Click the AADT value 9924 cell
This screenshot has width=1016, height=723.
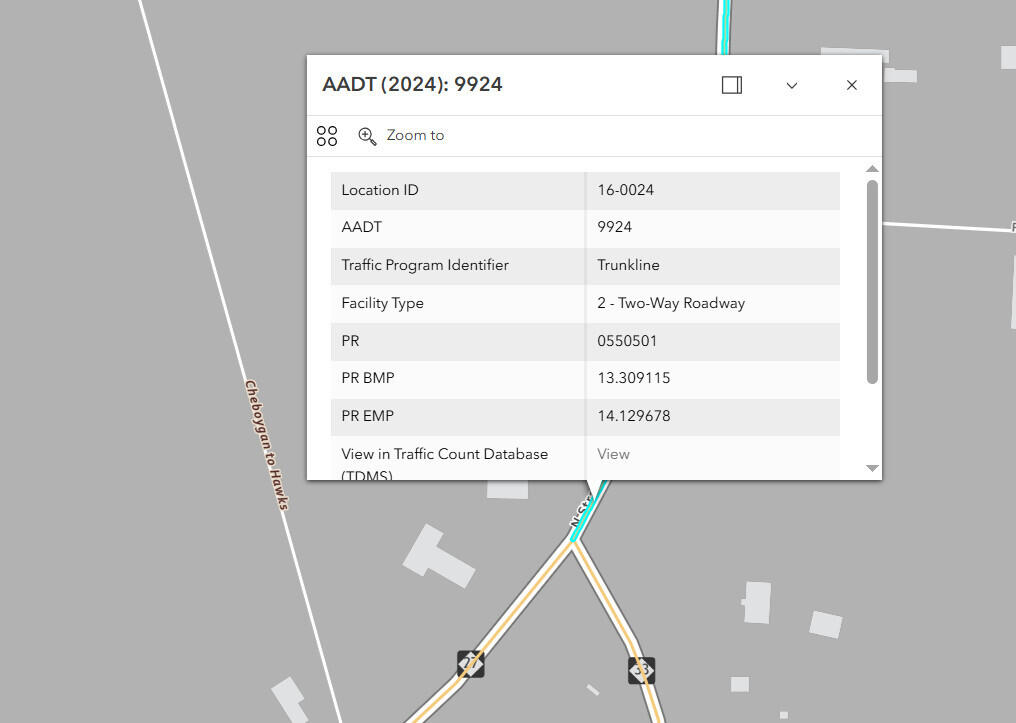click(615, 227)
